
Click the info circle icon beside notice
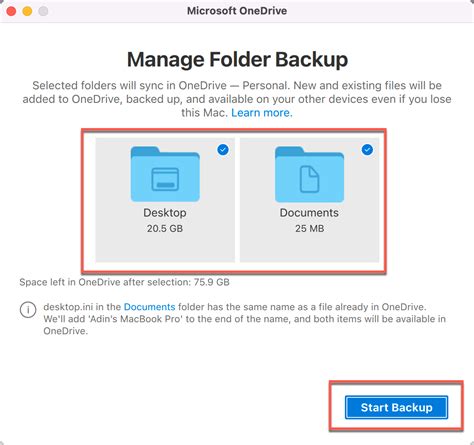(x=28, y=310)
